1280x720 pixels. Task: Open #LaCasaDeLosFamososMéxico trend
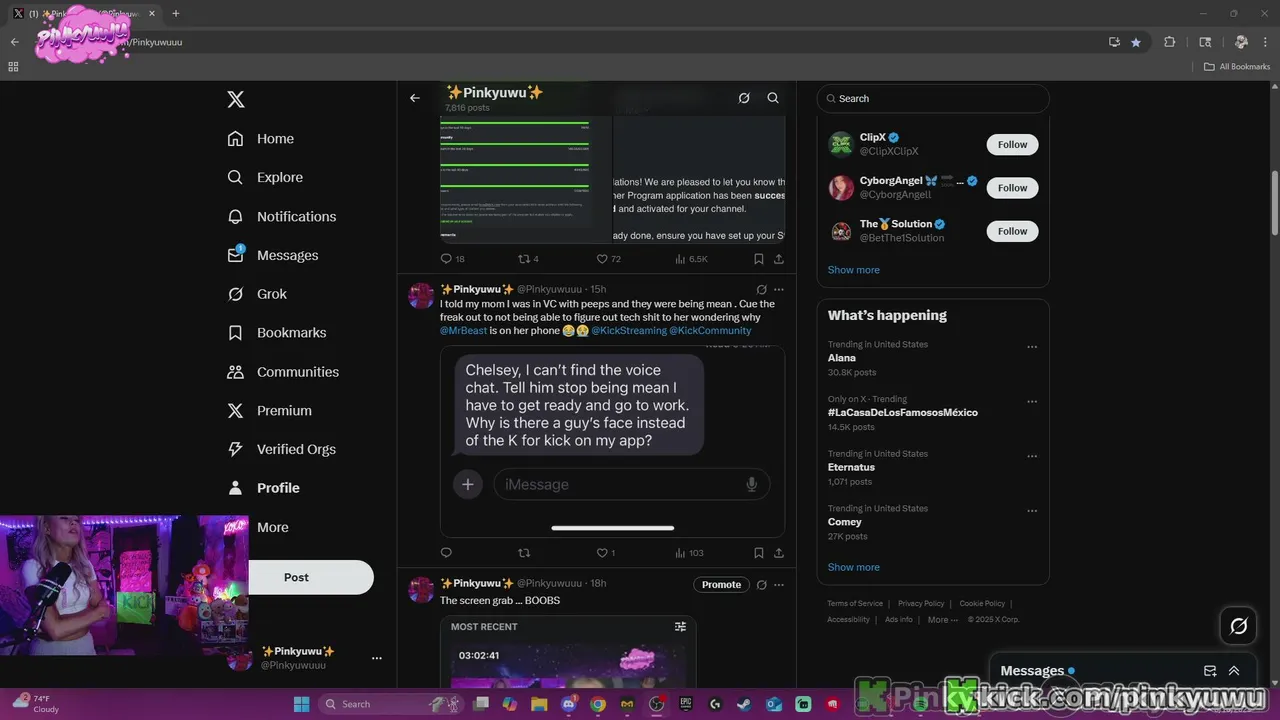(902, 412)
